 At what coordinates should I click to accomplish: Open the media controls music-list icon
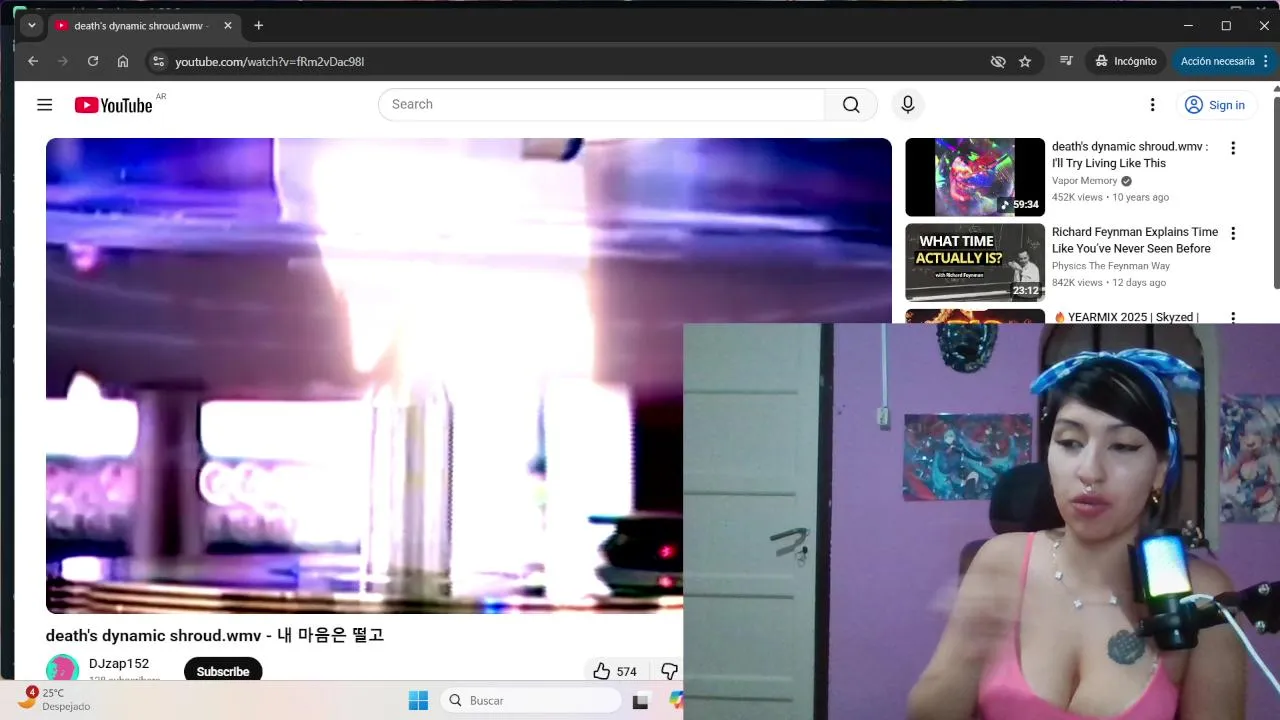(x=1066, y=61)
